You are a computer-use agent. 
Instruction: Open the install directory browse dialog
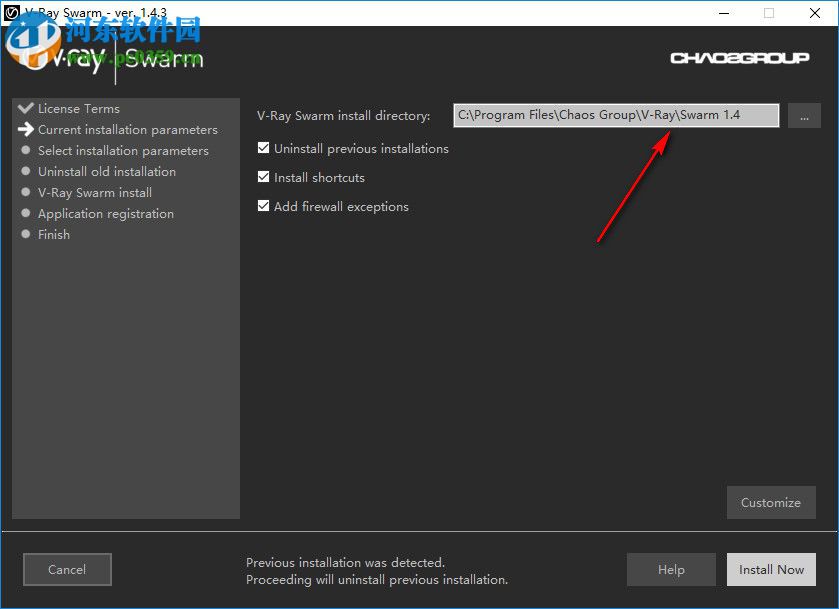(x=804, y=115)
